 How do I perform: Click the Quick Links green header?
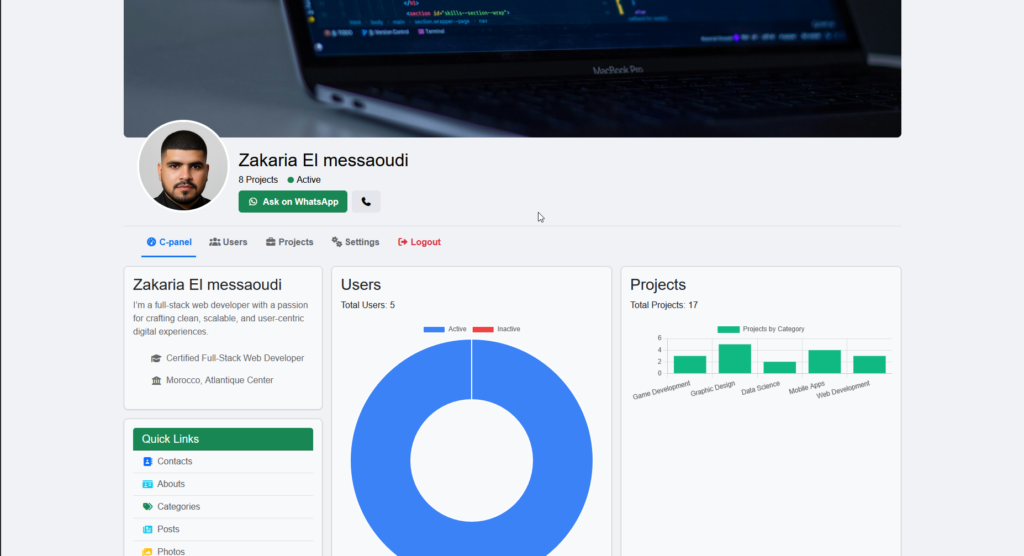coord(223,439)
